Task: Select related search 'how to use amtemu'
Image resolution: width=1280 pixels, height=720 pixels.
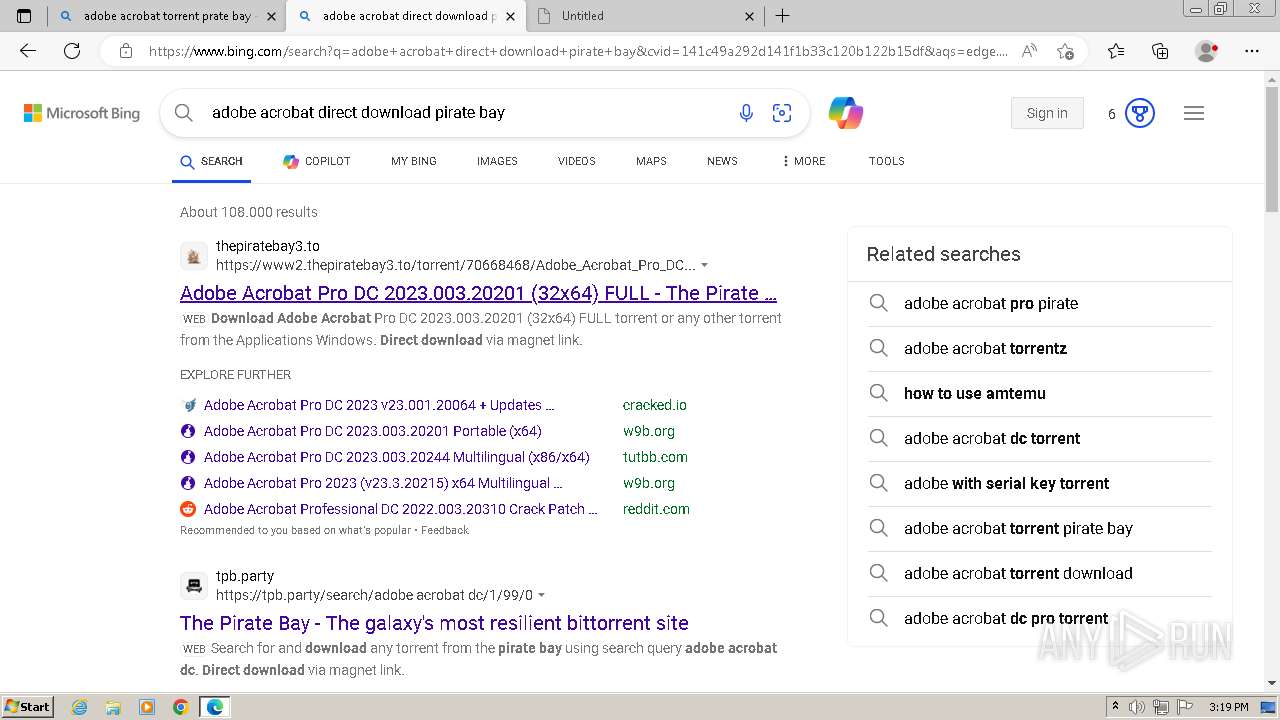Action: [1040, 393]
